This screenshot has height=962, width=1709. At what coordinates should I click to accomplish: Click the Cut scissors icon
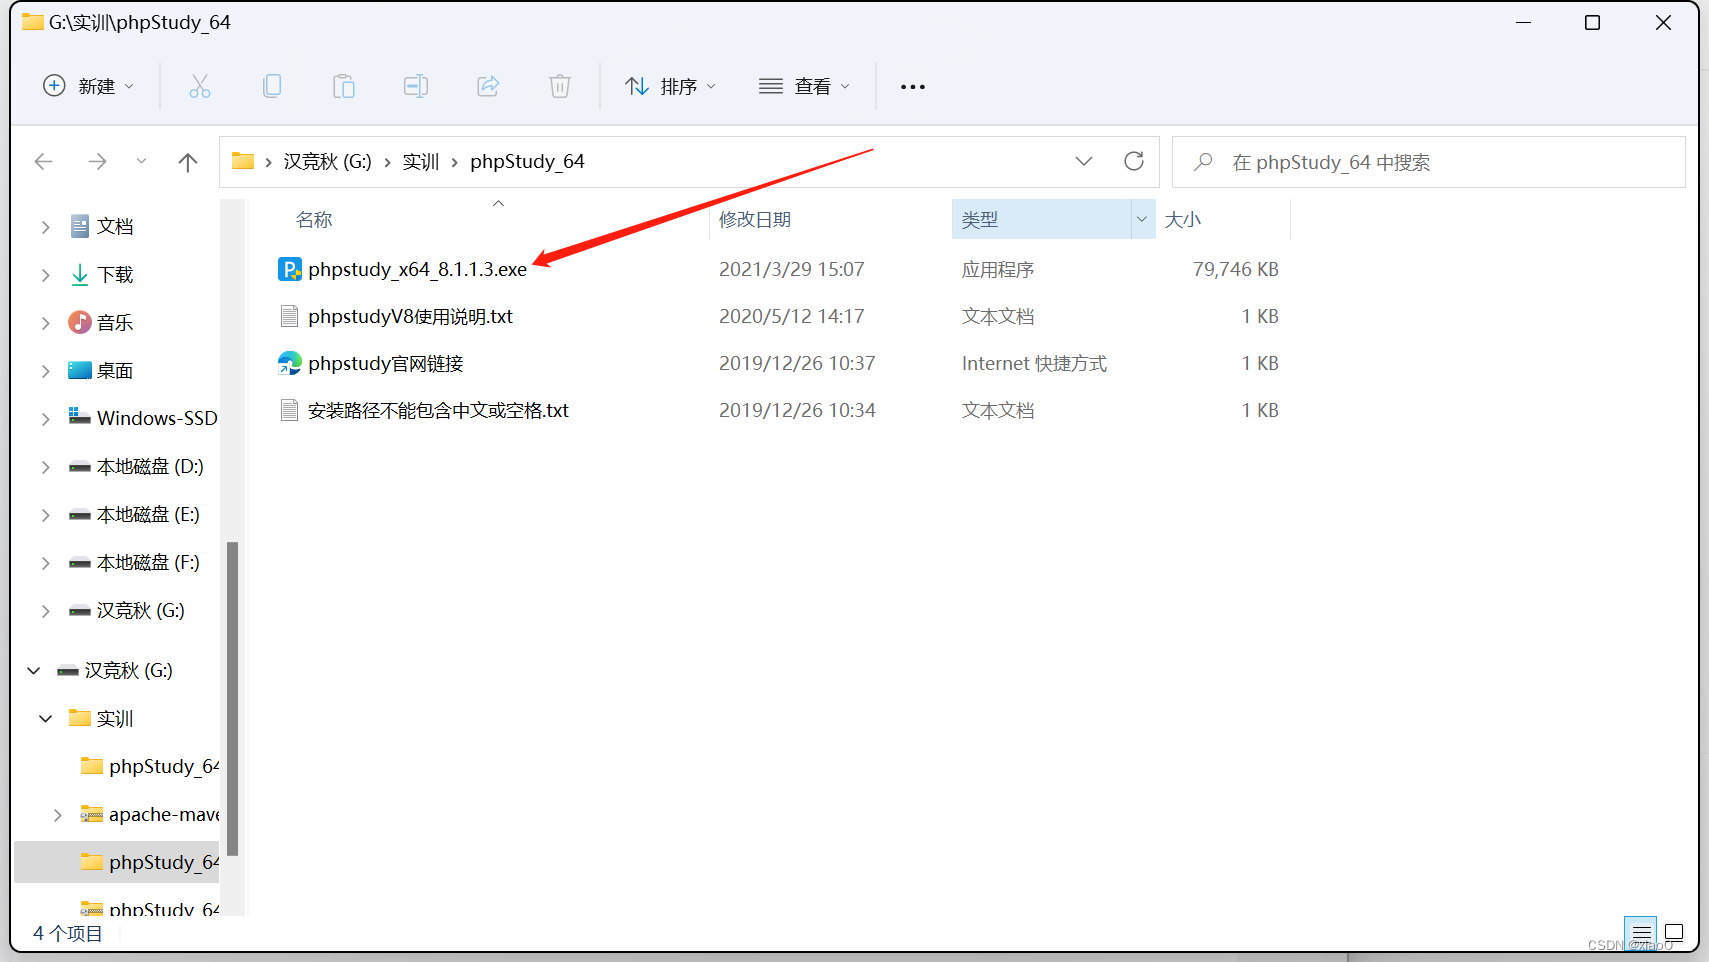(x=200, y=86)
